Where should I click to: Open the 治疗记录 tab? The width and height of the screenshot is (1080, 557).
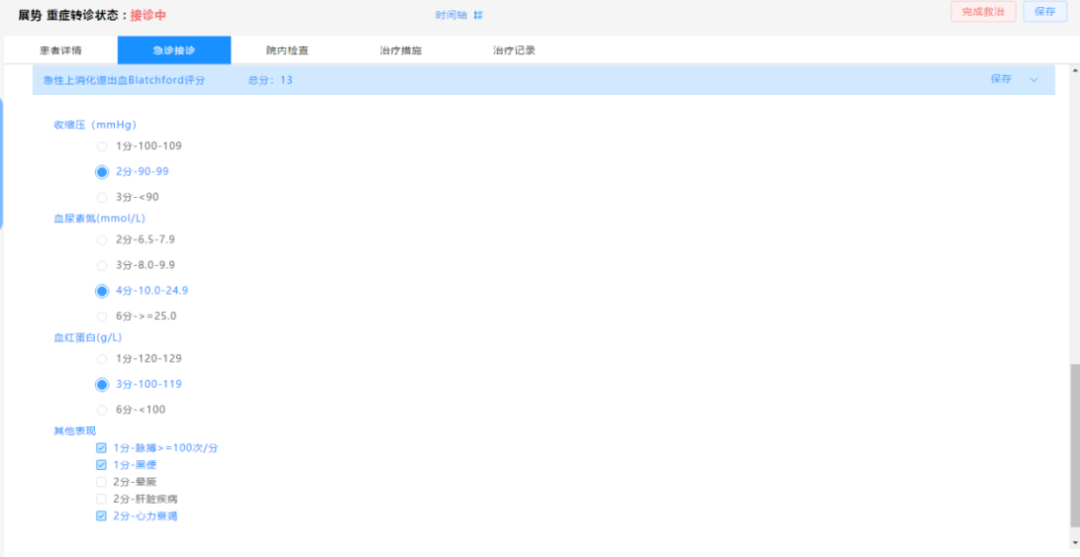514,50
